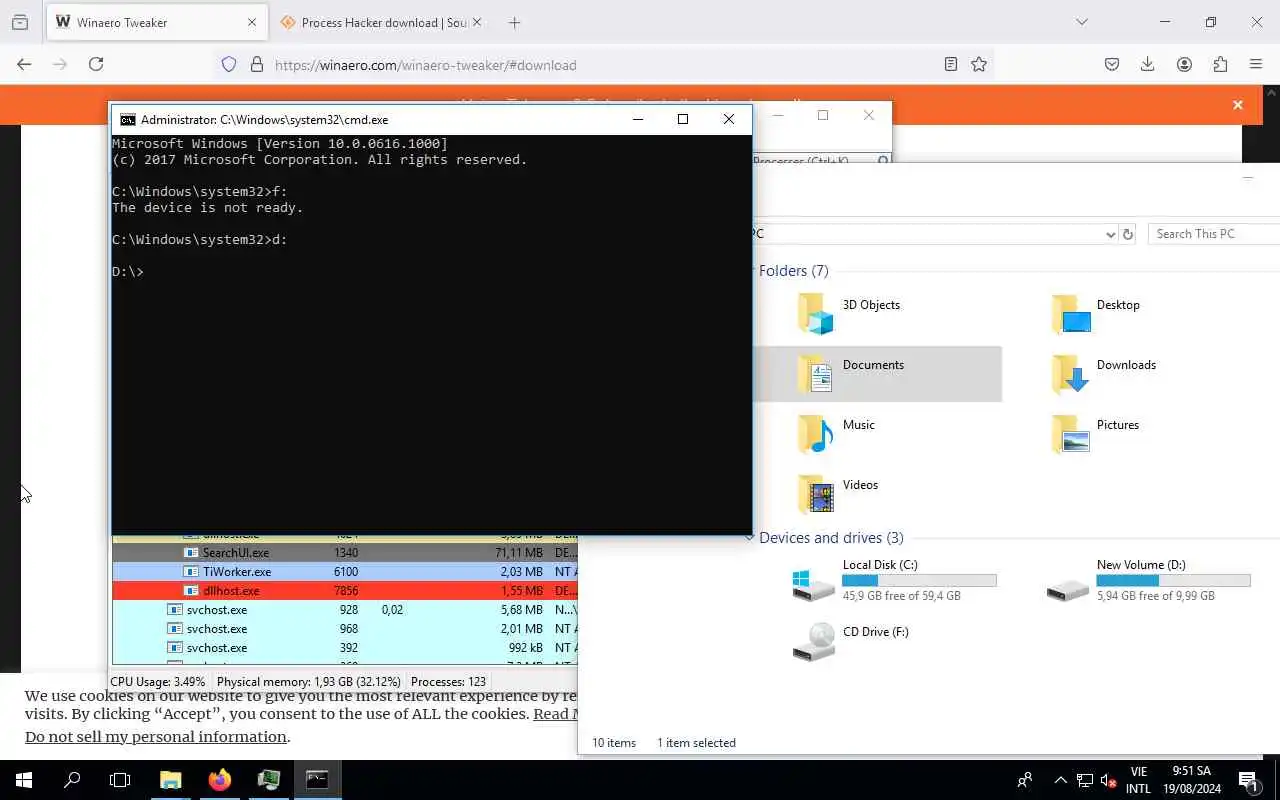Click Process Hacker search magnifier icon
Image resolution: width=1280 pixels, height=800 pixels.
[883, 160]
